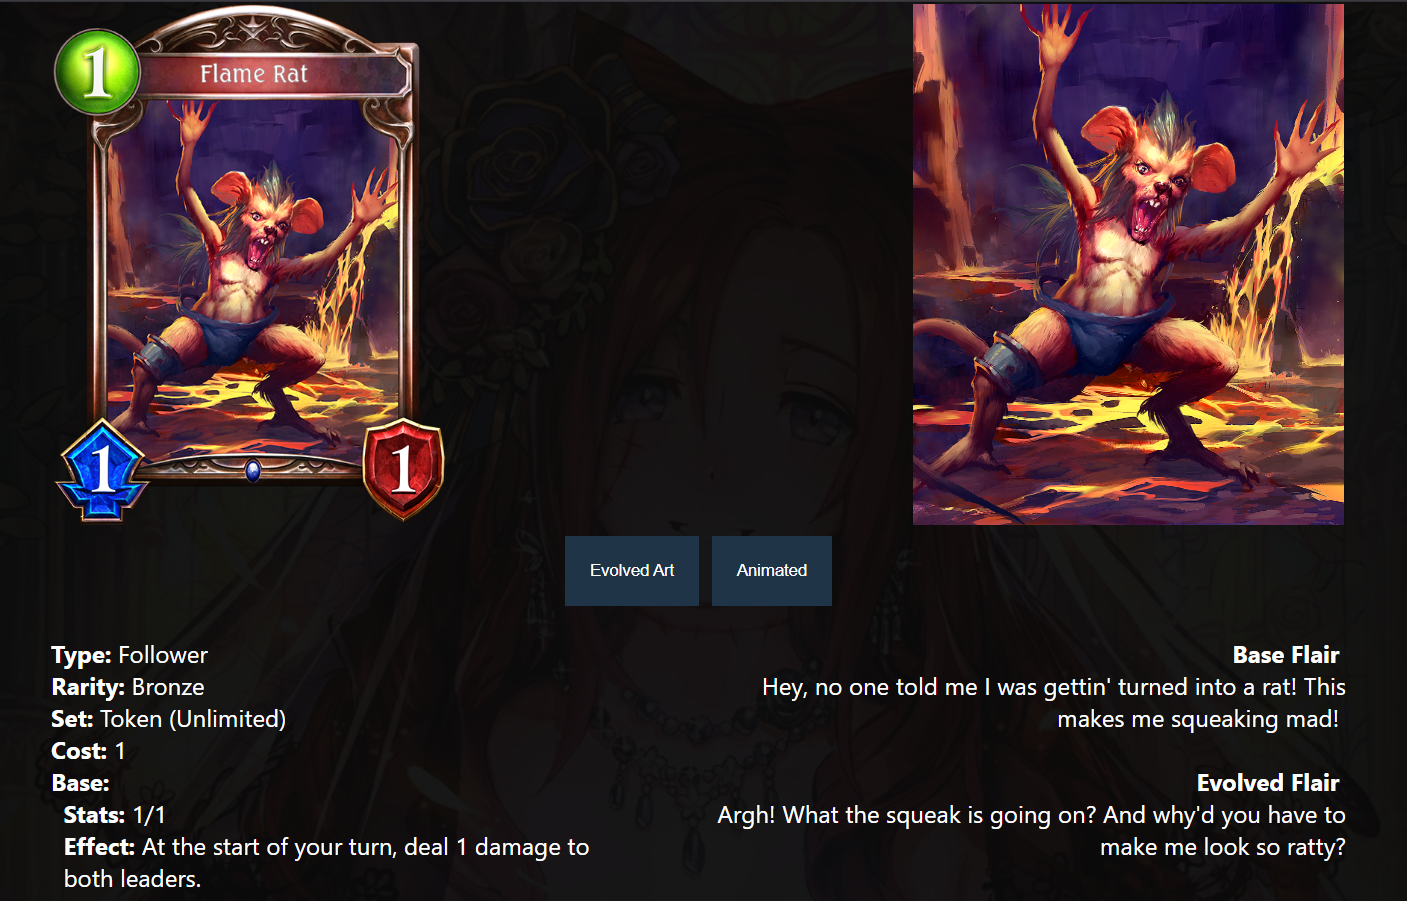Viewport: 1407px width, 901px height.
Task: Click the Type: Follower line
Action: [x=130, y=655]
